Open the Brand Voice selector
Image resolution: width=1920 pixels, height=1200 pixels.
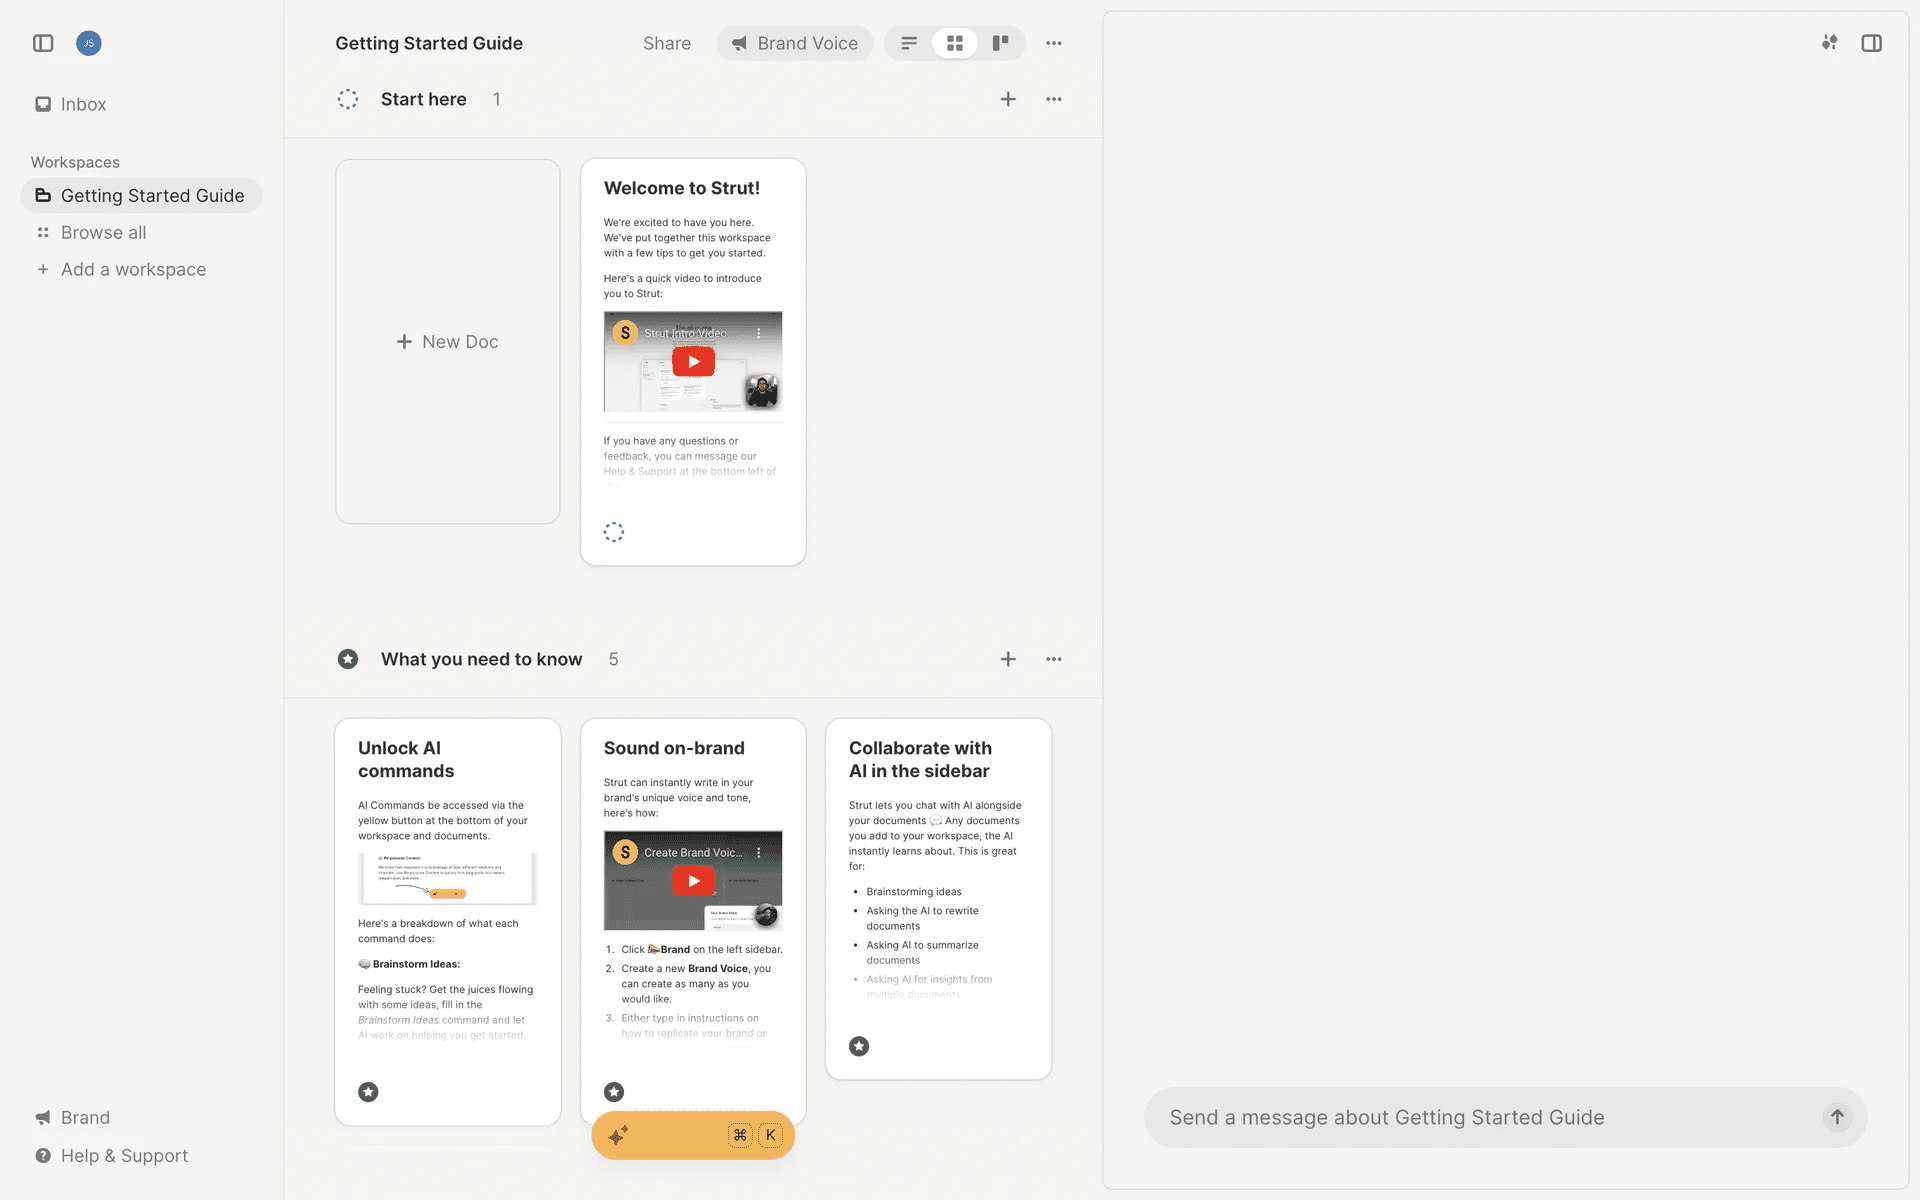click(x=795, y=43)
